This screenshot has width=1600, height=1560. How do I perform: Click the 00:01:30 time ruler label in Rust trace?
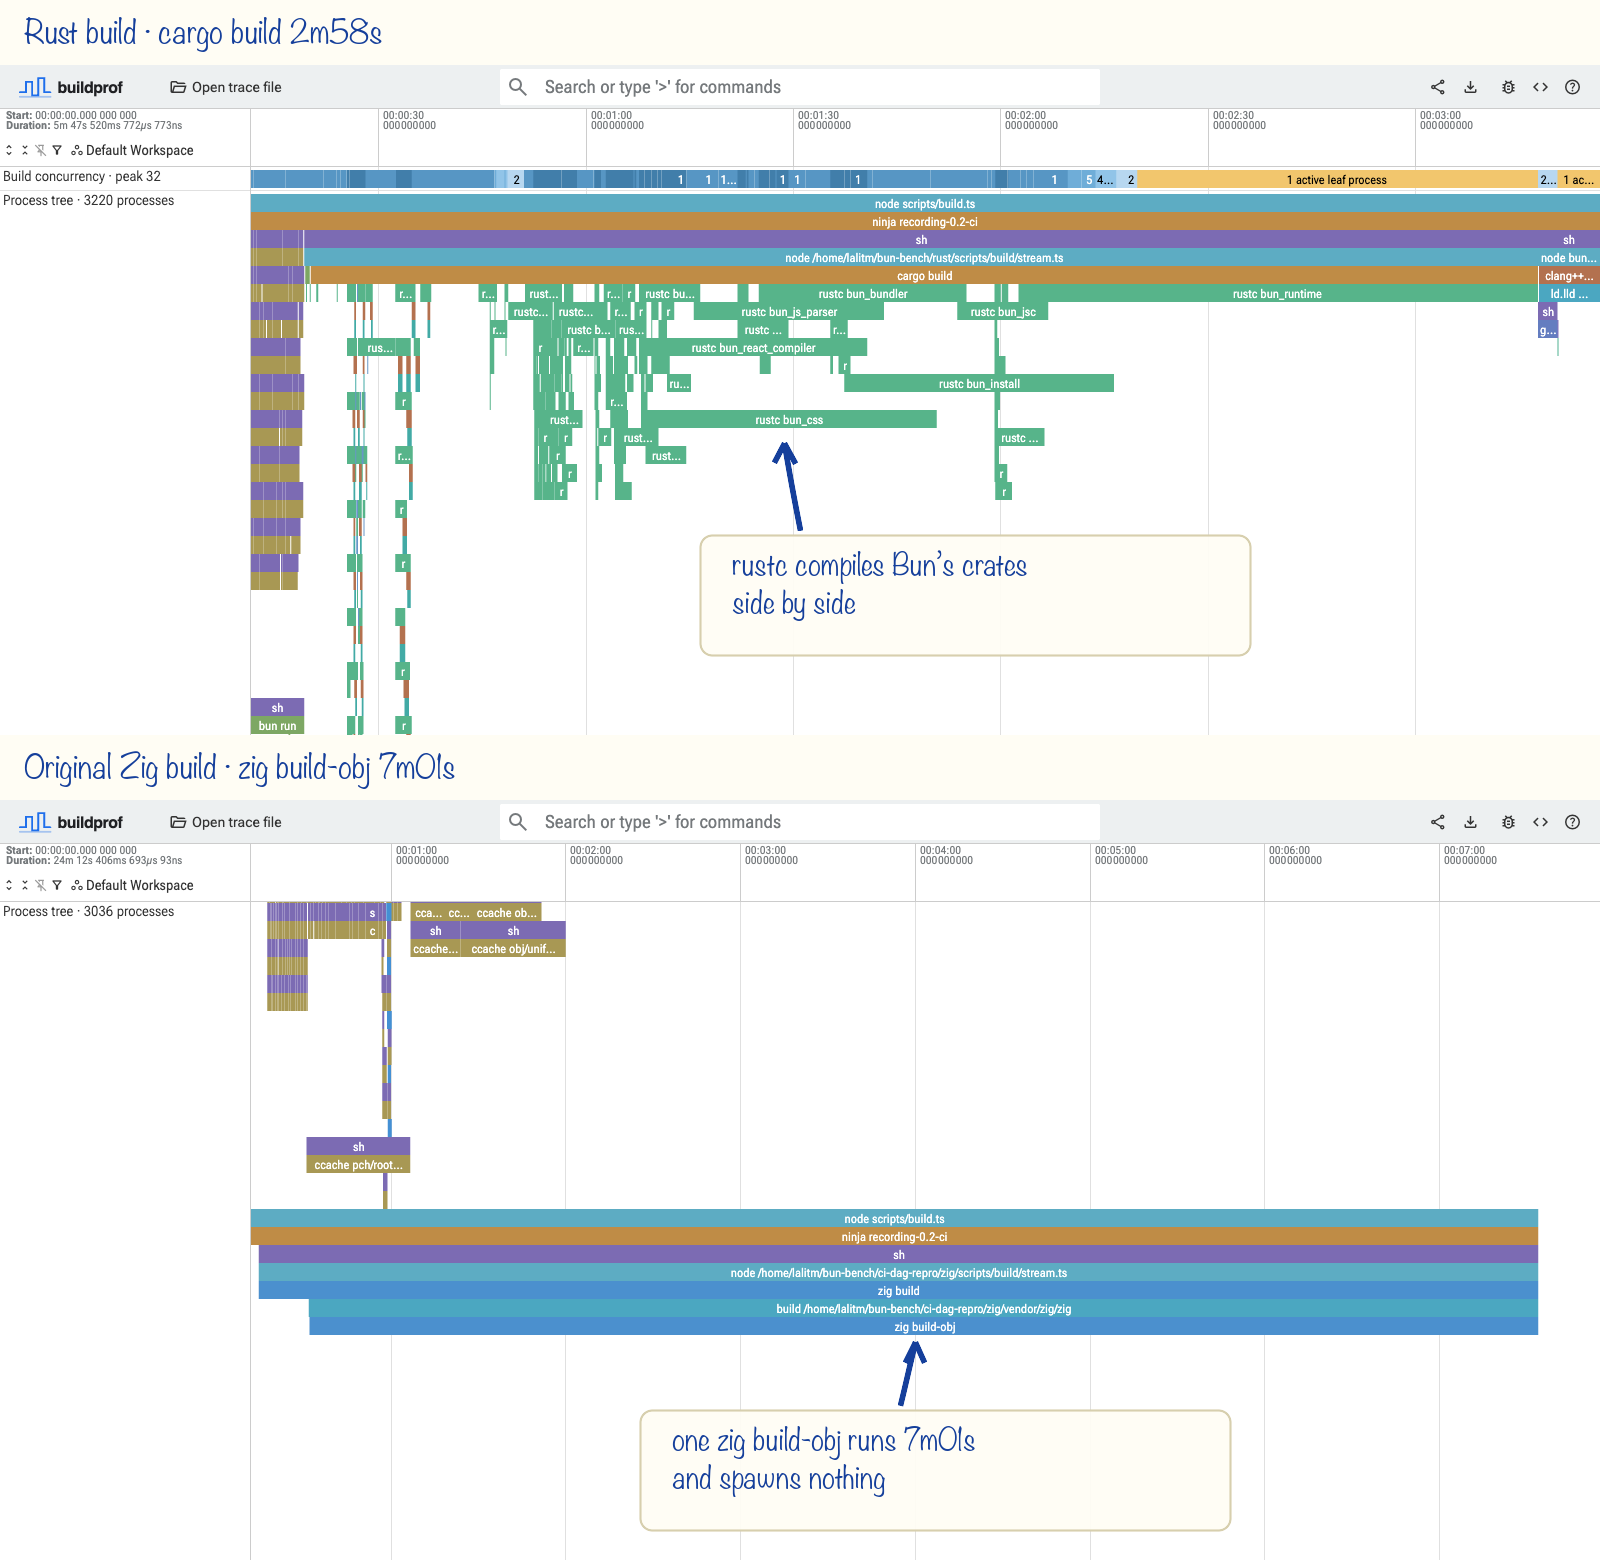[x=824, y=120]
